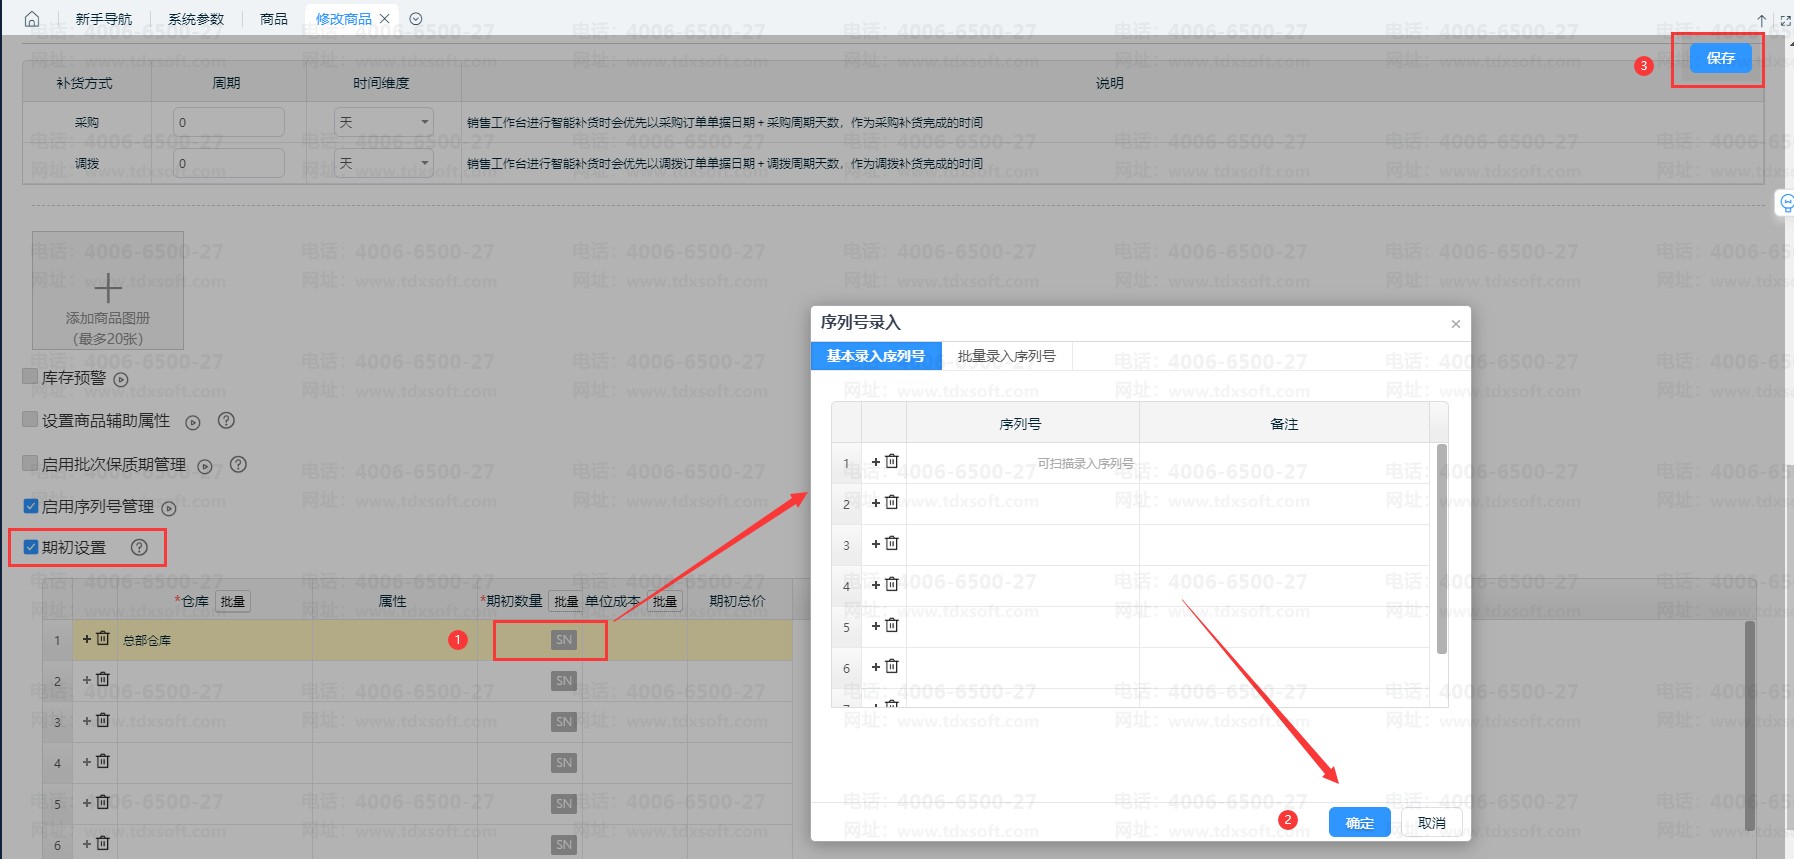Click SN icon in row 1 of the opening table
This screenshot has height=859, width=1794.
pyautogui.click(x=564, y=640)
